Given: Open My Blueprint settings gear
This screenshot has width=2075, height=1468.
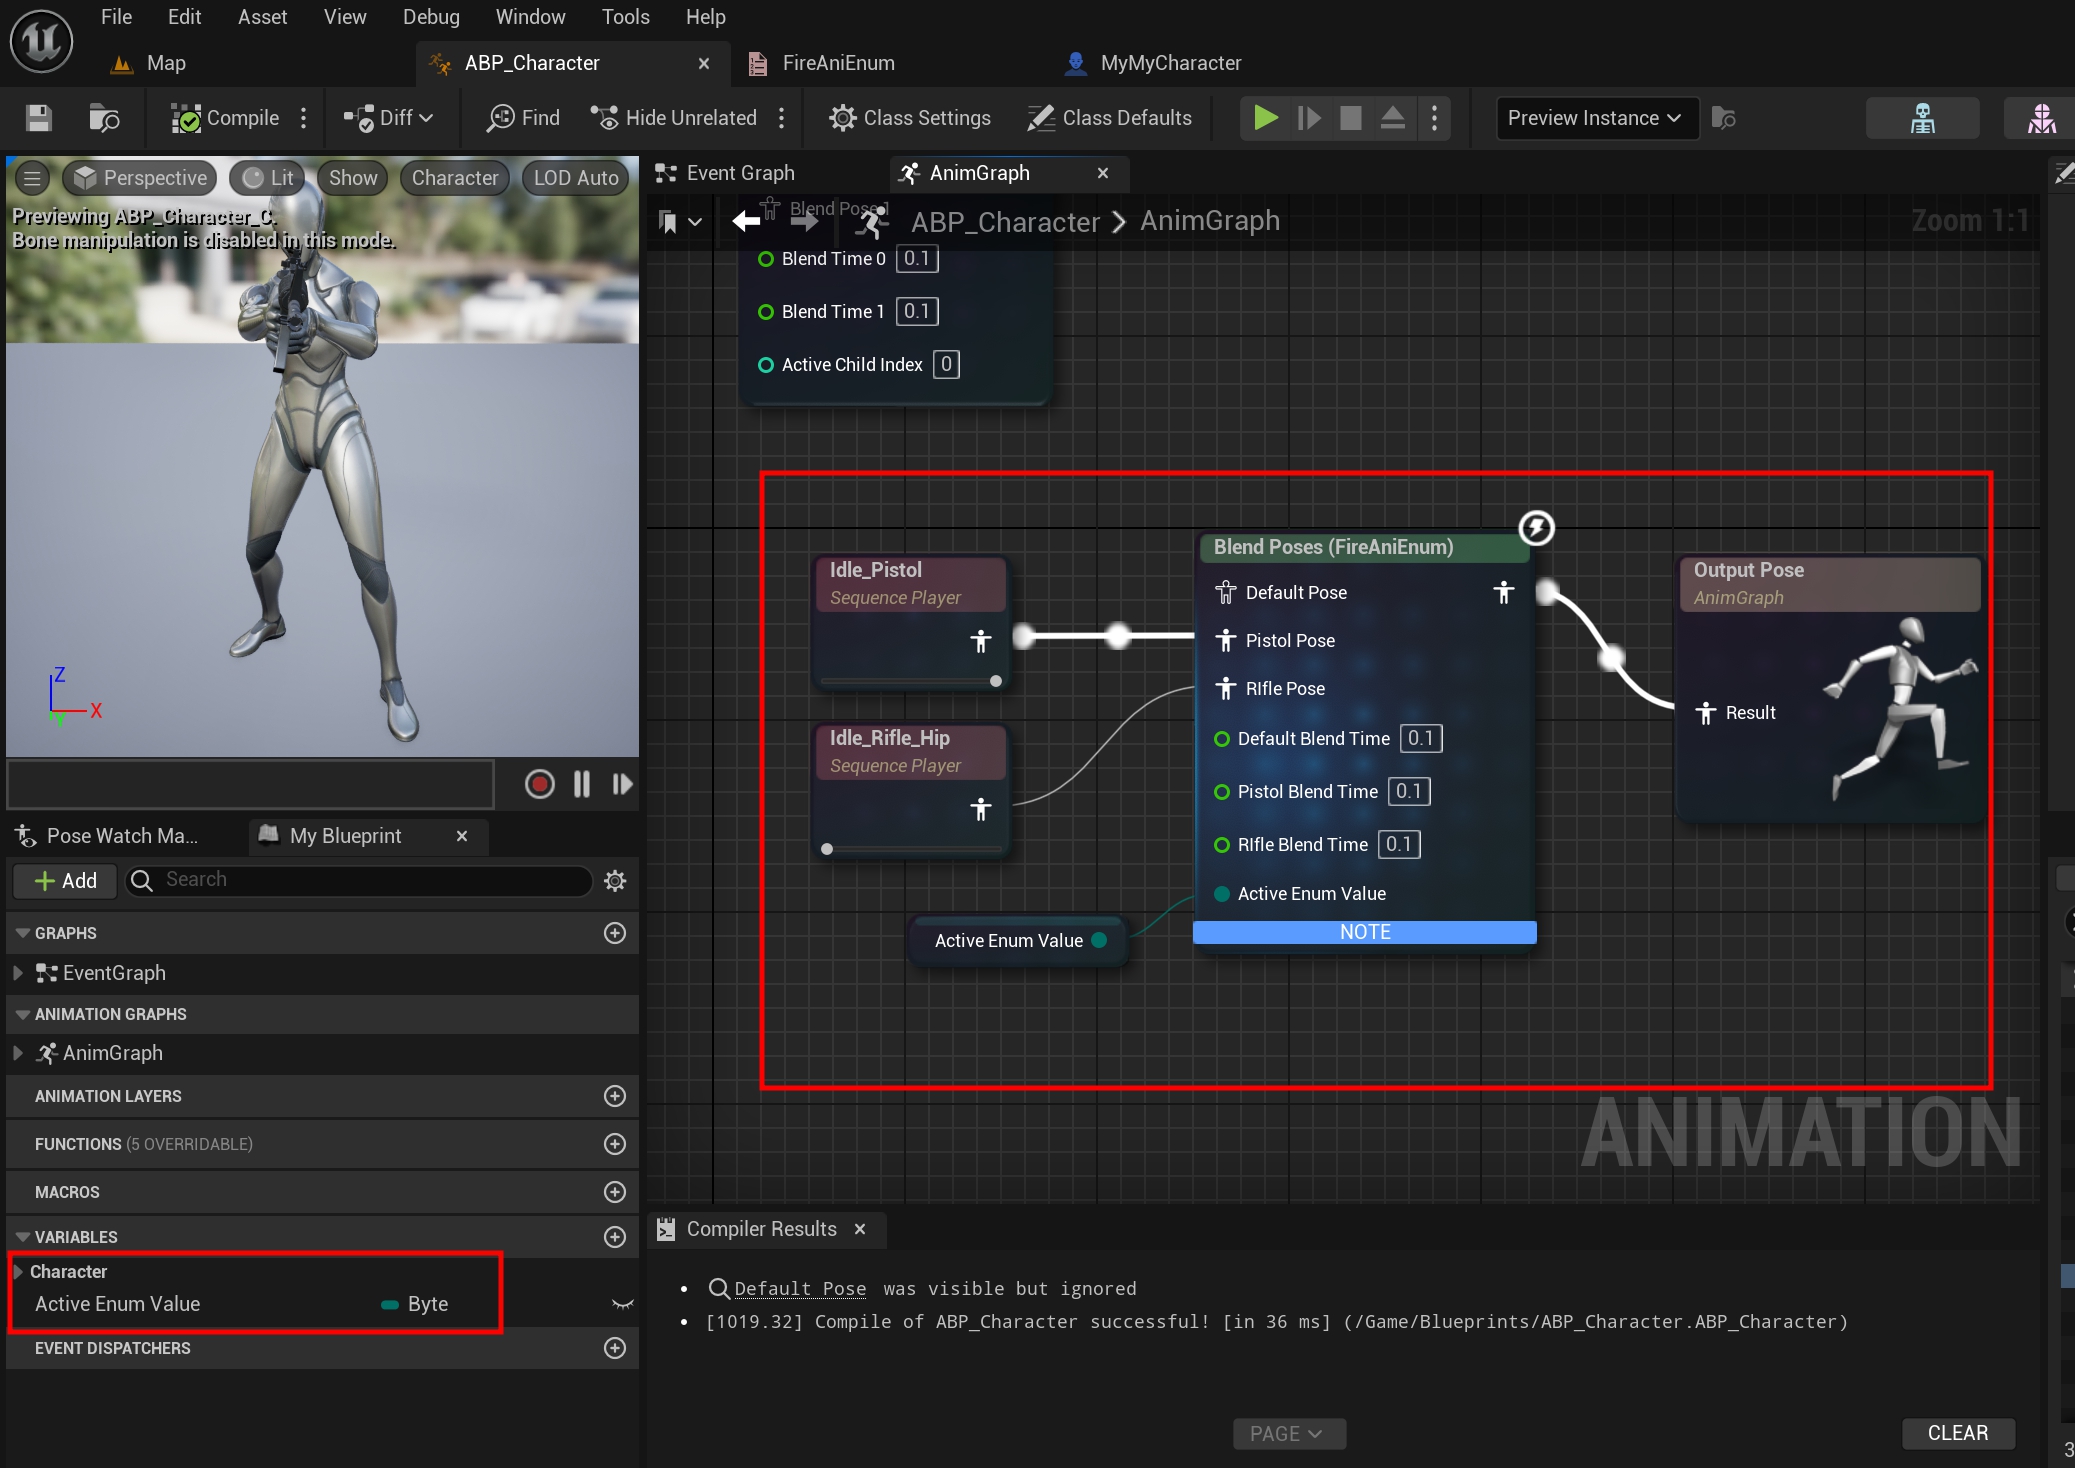Looking at the screenshot, I should point(615,881).
